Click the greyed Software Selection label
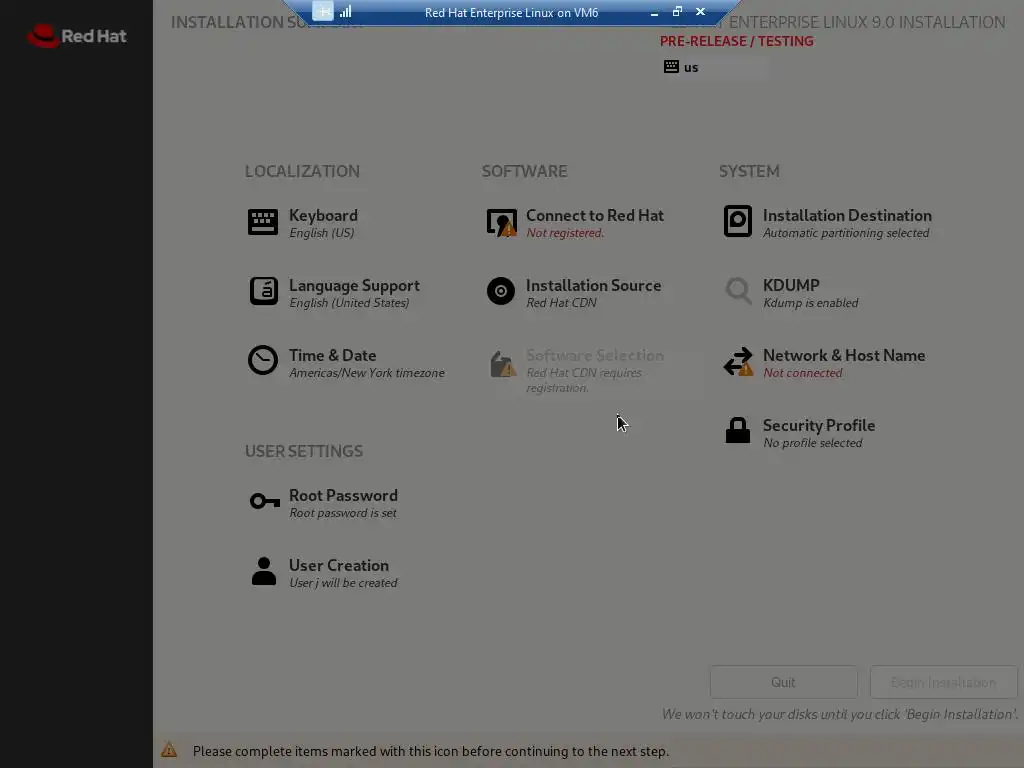 point(594,355)
